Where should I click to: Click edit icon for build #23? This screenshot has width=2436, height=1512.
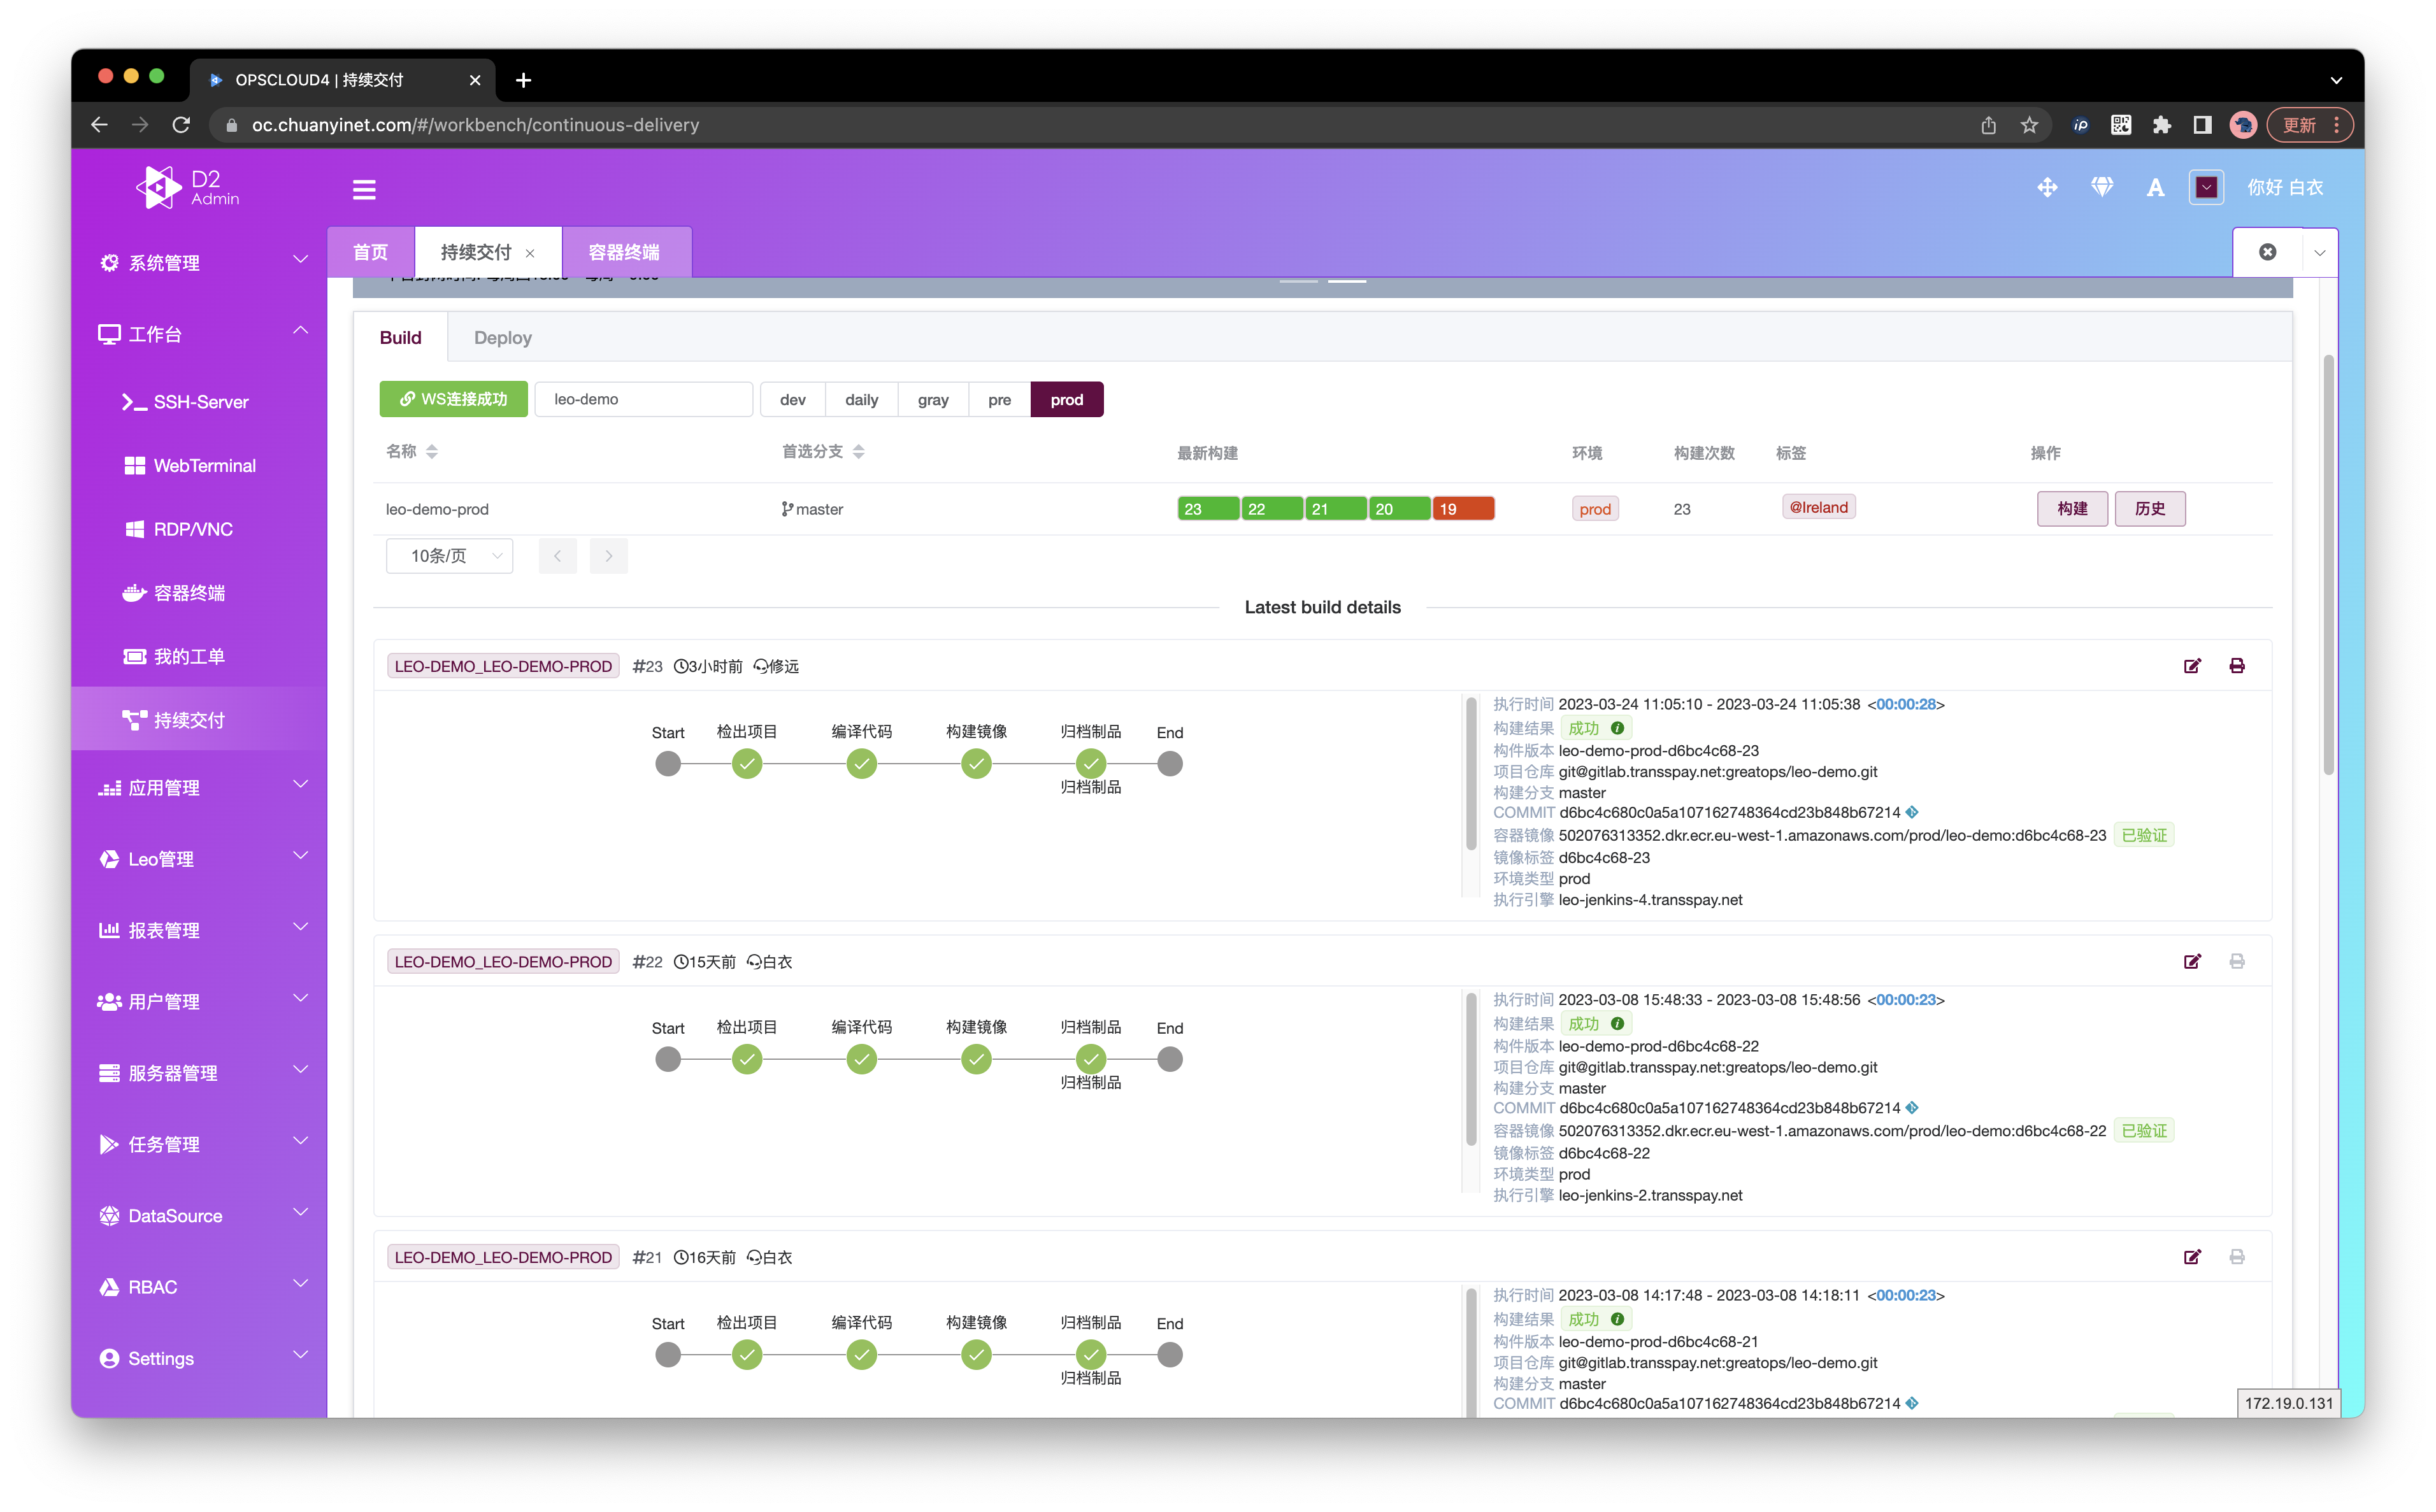pos(2192,666)
